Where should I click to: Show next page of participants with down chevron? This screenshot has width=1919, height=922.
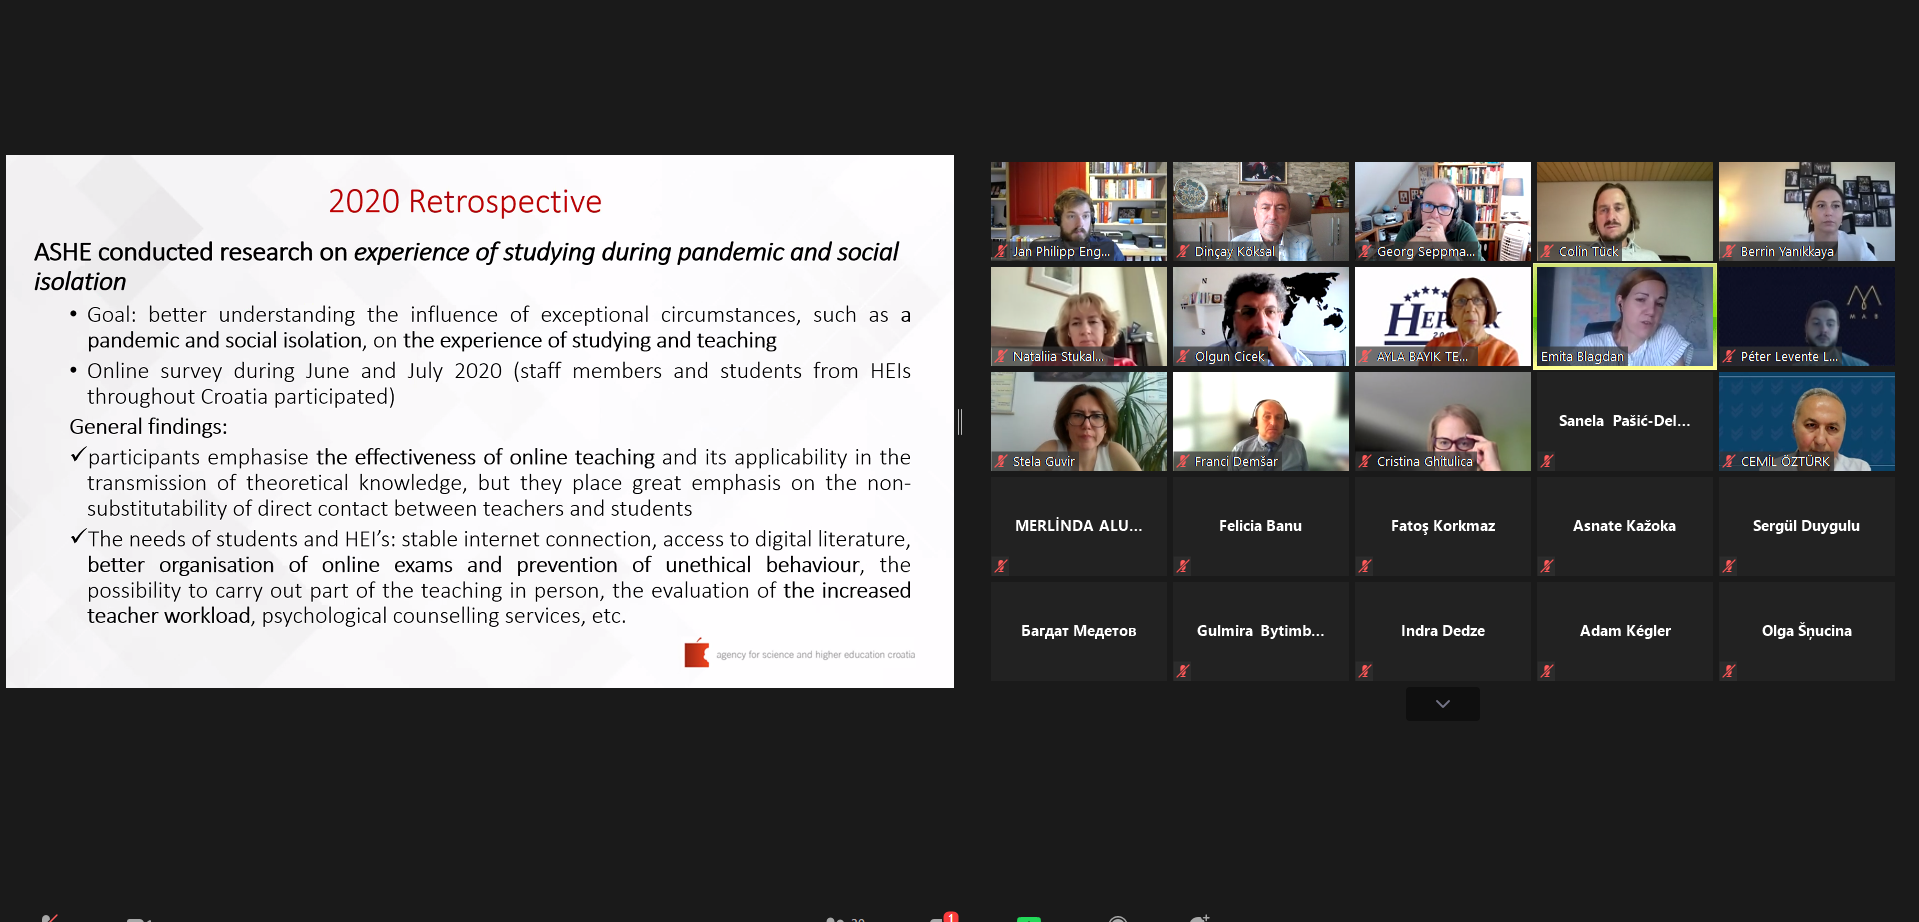[x=1442, y=704]
